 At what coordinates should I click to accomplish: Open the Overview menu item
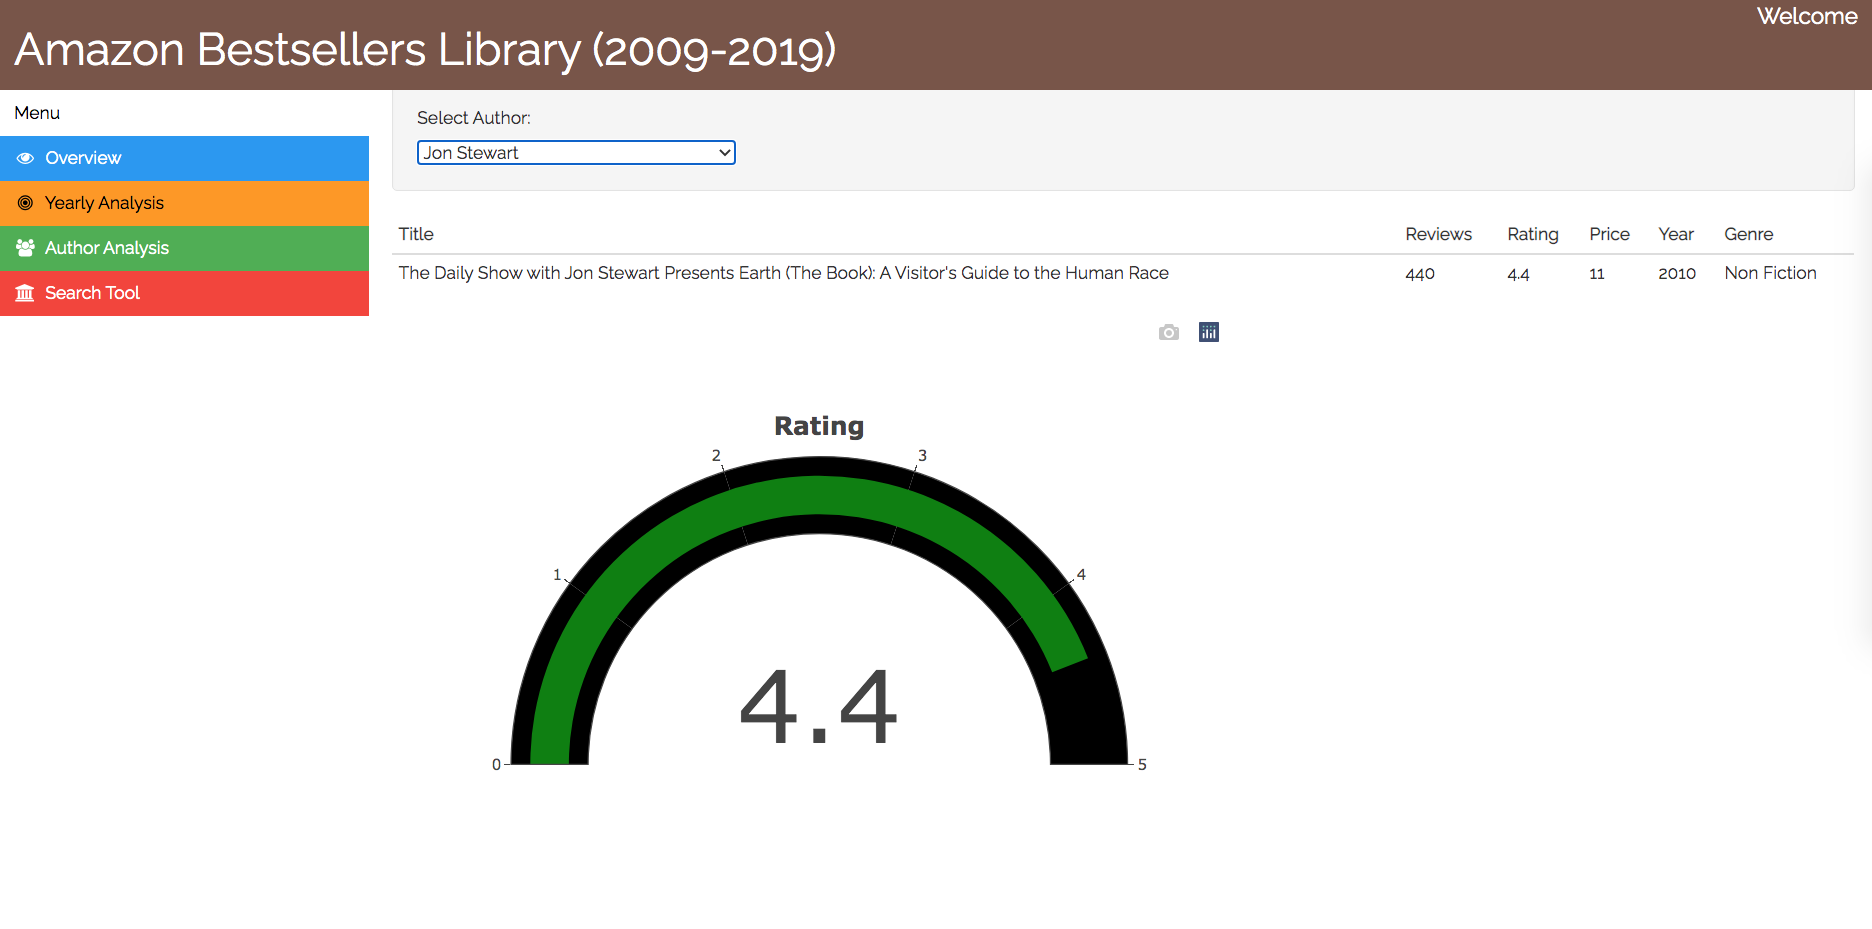[x=83, y=158]
